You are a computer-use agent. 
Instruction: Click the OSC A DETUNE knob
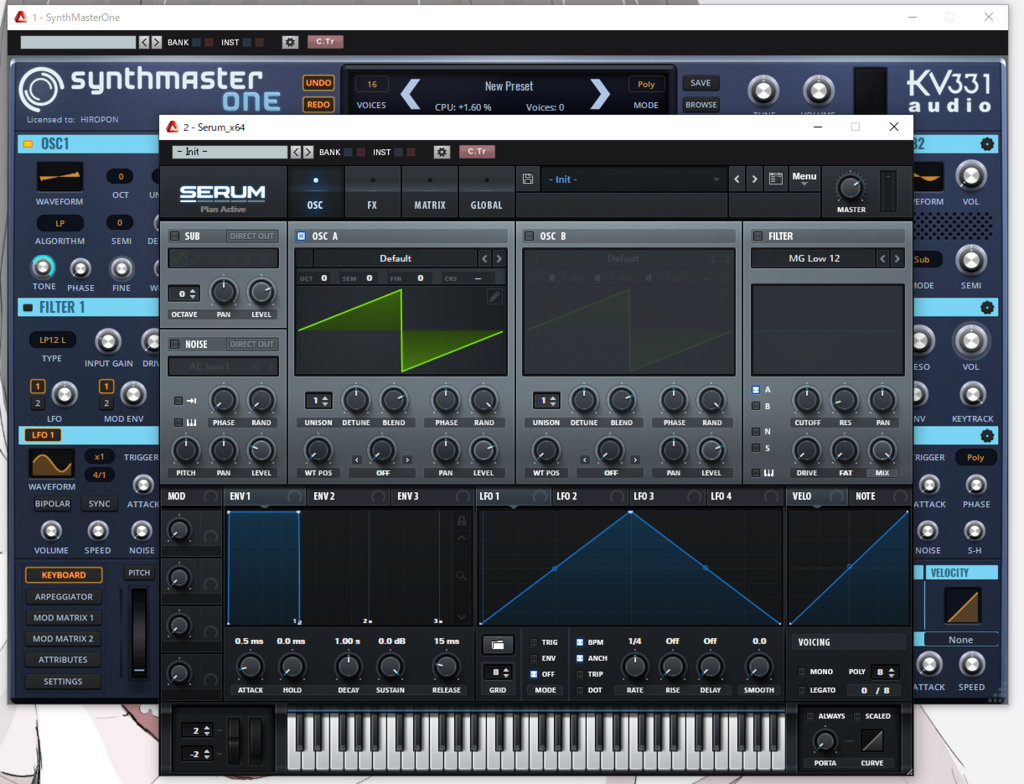[356, 400]
